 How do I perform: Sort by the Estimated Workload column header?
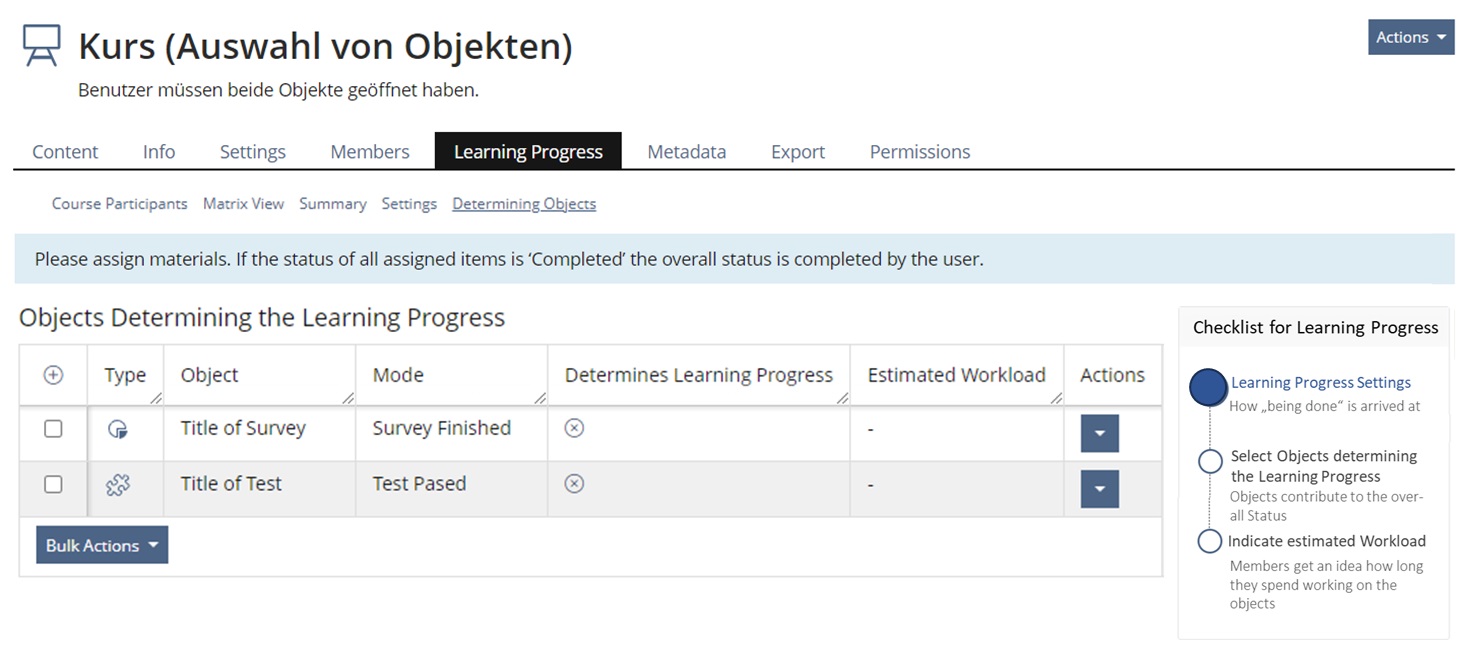(x=956, y=375)
